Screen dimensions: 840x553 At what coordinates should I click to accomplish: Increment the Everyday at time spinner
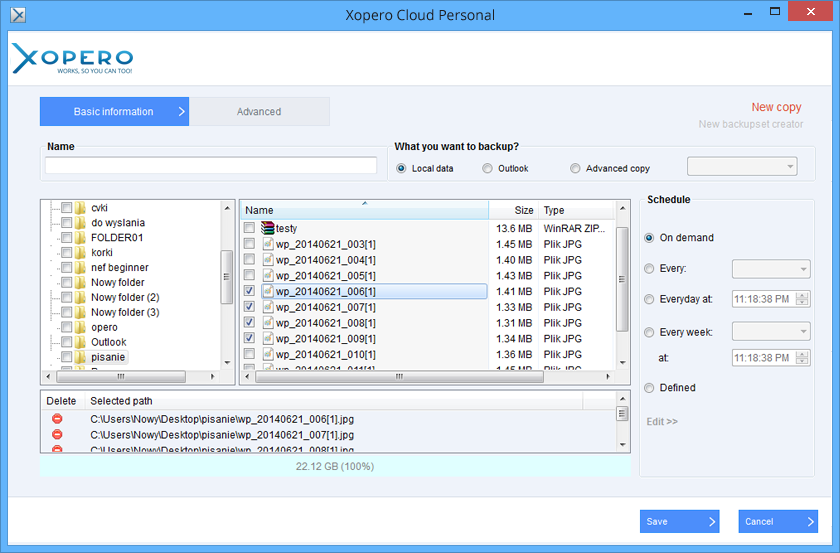click(802, 296)
